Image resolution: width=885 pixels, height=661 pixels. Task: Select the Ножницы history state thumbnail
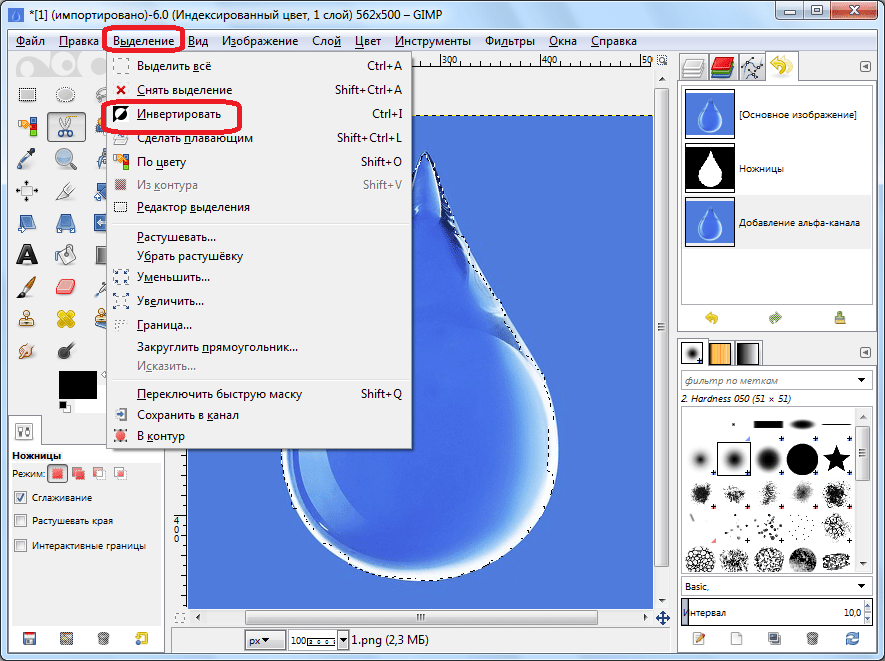(x=710, y=168)
